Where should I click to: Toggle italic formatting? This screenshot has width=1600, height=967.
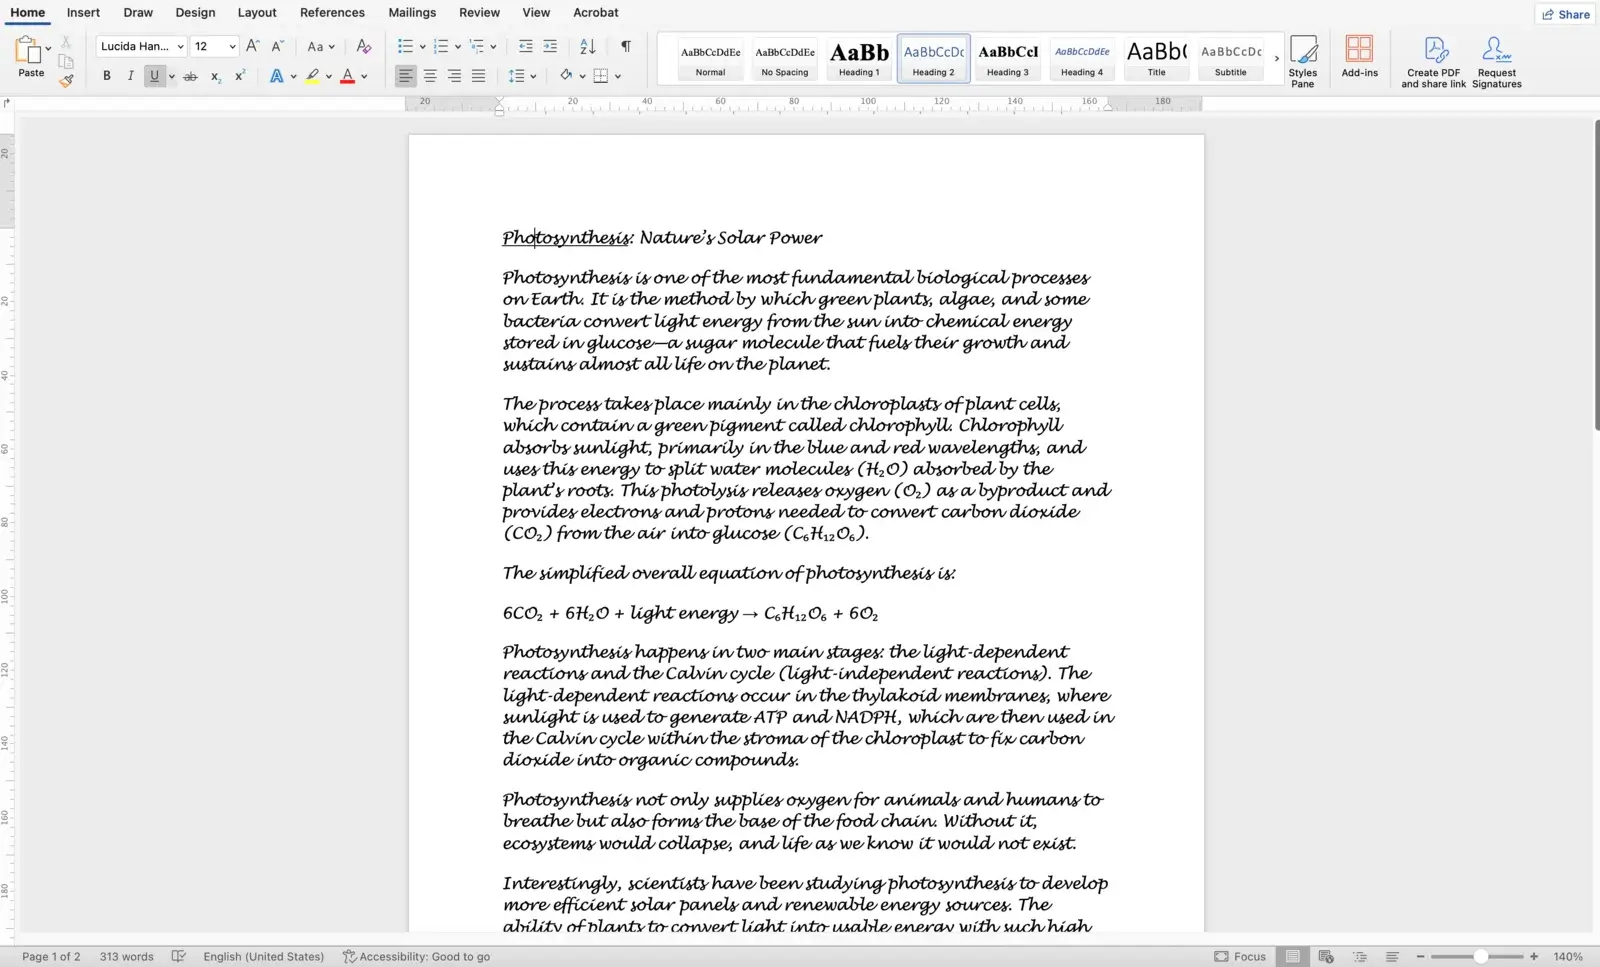point(130,76)
